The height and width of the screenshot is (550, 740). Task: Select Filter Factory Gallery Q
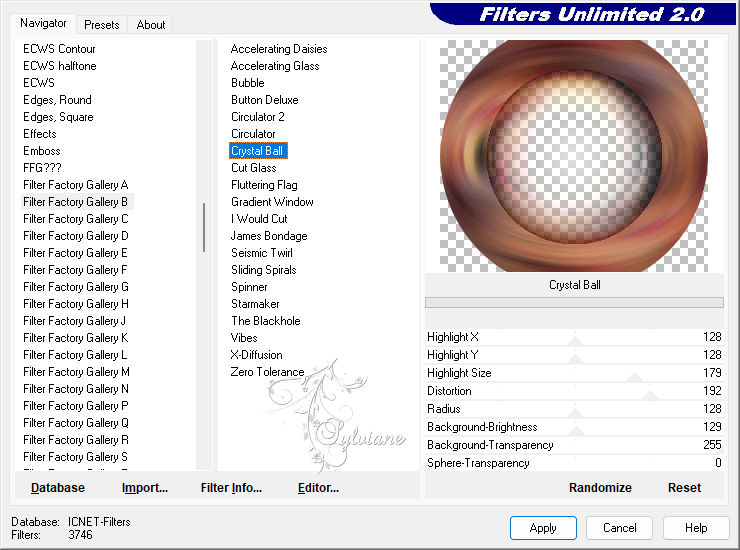tap(76, 423)
